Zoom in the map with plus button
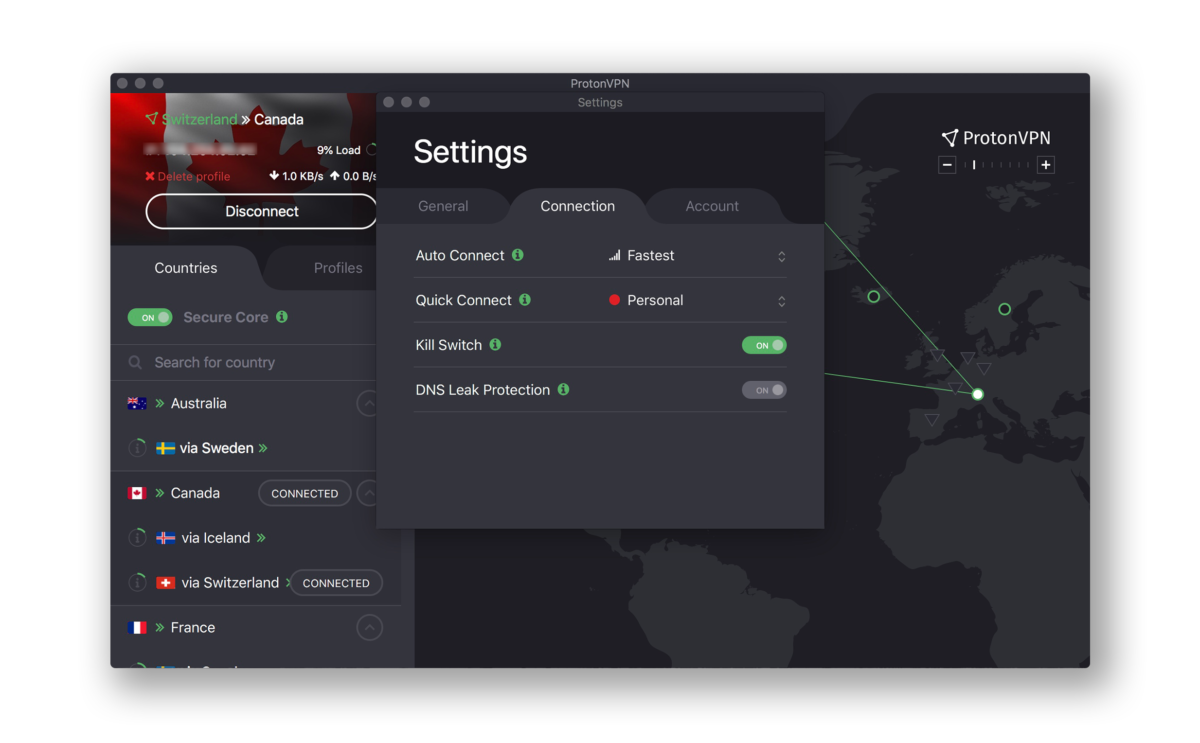 pos(1046,165)
